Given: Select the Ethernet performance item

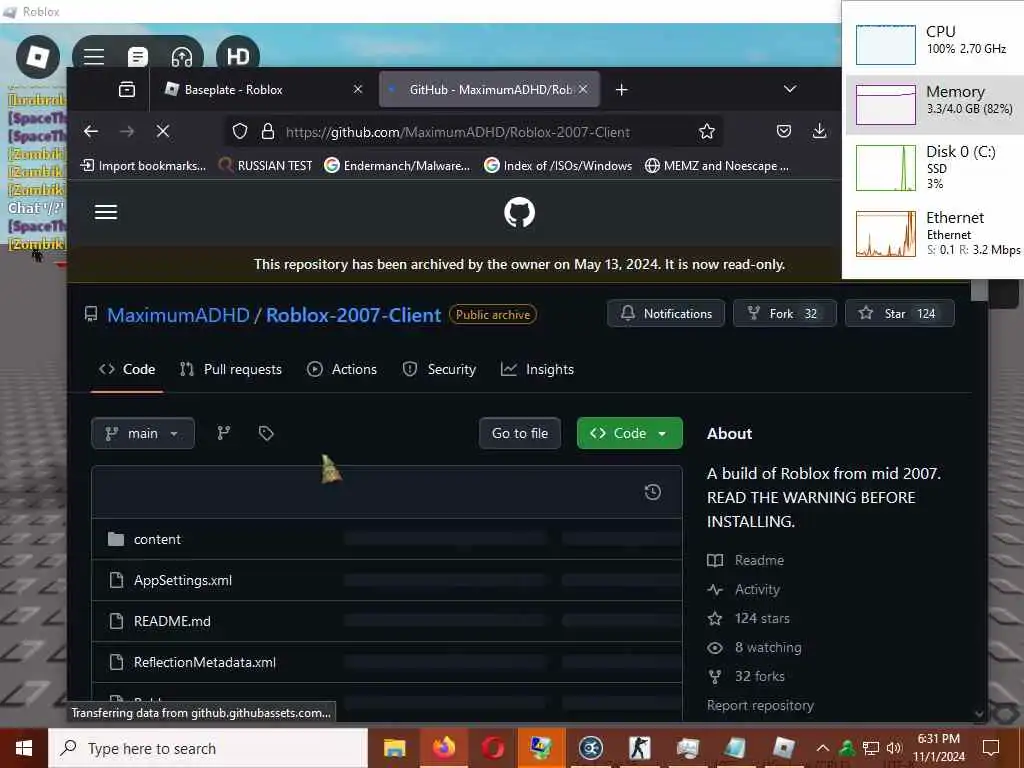Looking at the screenshot, I should coord(935,234).
